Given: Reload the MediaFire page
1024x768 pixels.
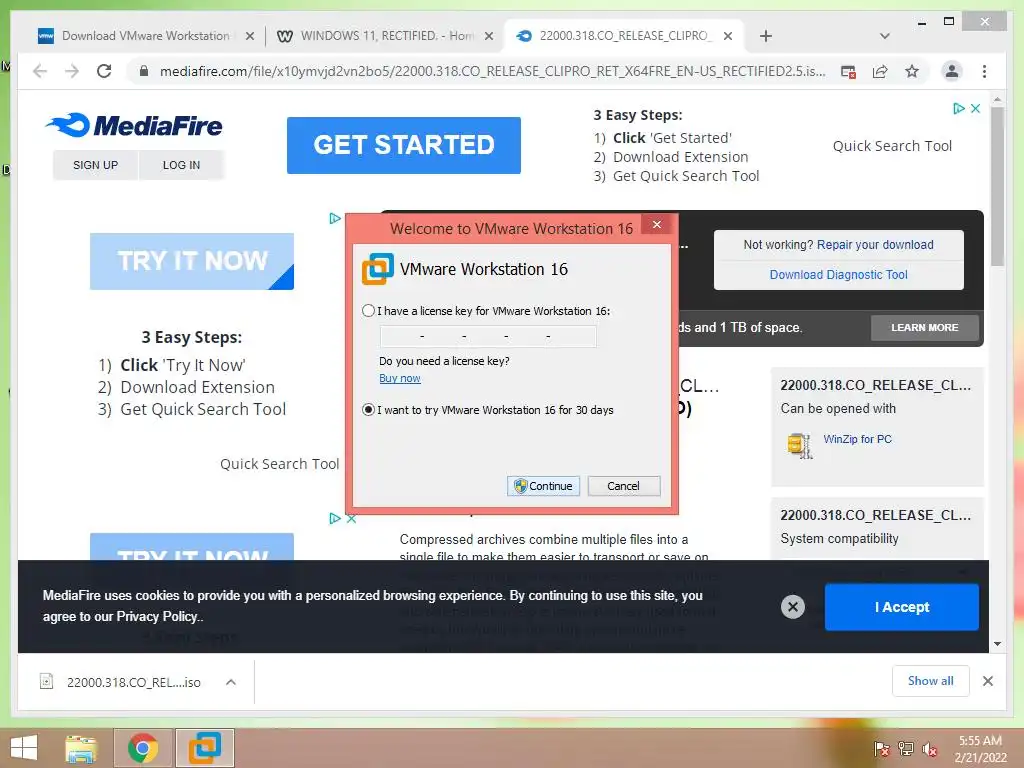Looking at the screenshot, I should (104, 71).
